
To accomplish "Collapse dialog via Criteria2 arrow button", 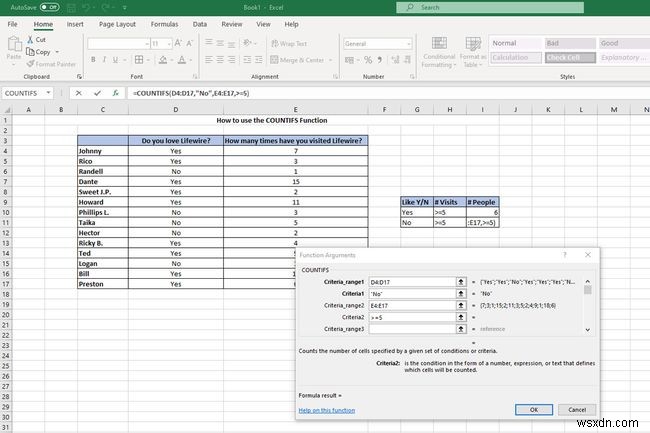I will tap(461, 317).
